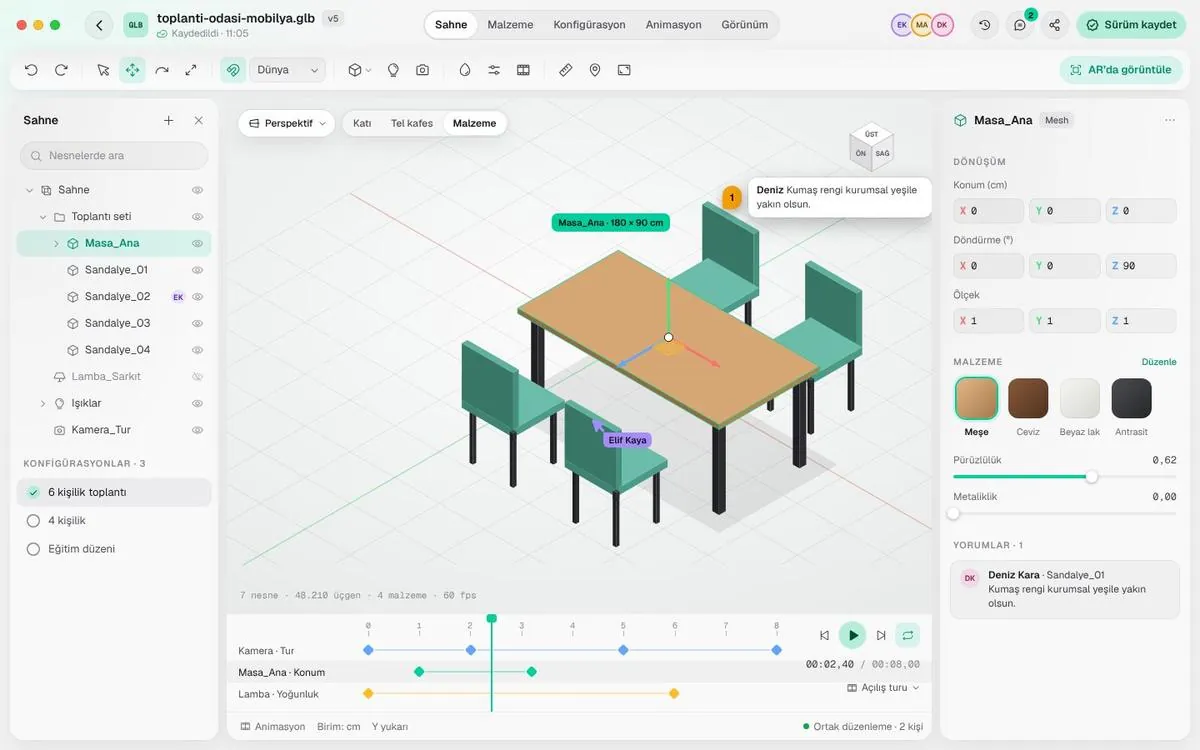This screenshot has width=1200, height=750.
Task: Show hidden Lamba_Sarkıt with eye icon
Action: coord(198,376)
